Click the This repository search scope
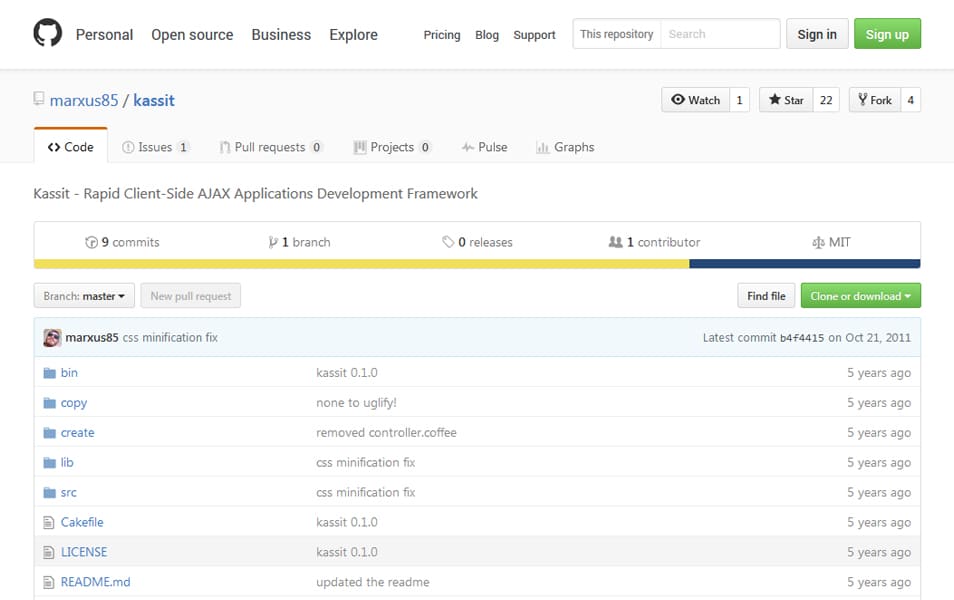The height and width of the screenshot is (600, 954). click(x=616, y=34)
